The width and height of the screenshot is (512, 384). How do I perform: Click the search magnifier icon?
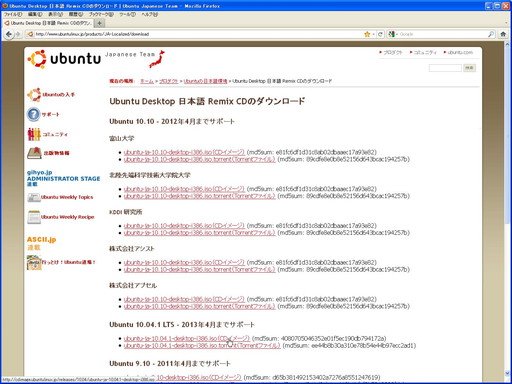[491, 34]
